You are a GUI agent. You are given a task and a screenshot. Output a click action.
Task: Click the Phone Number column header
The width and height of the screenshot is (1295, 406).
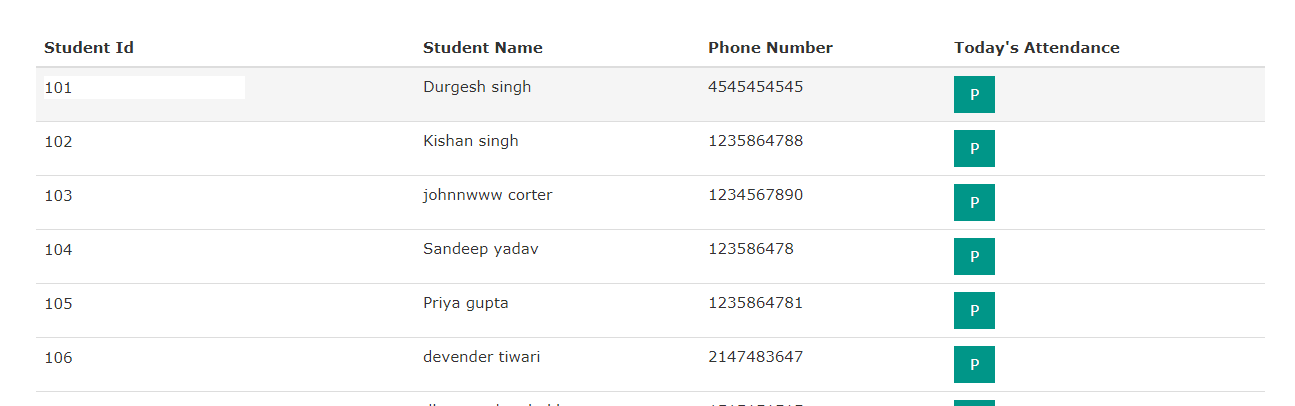coord(770,48)
